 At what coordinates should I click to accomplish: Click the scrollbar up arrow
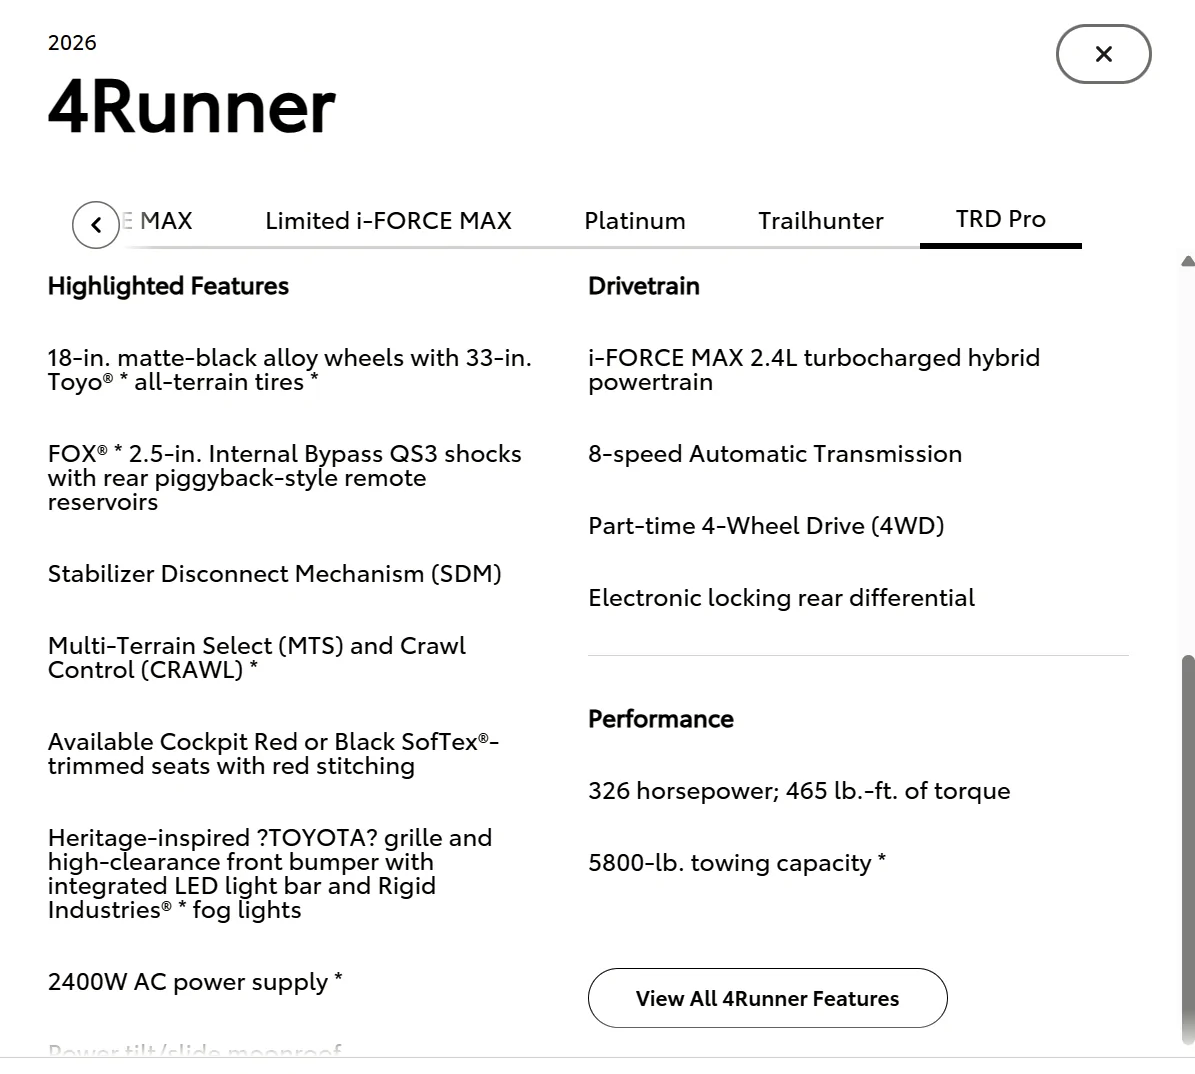tap(1187, 261)
